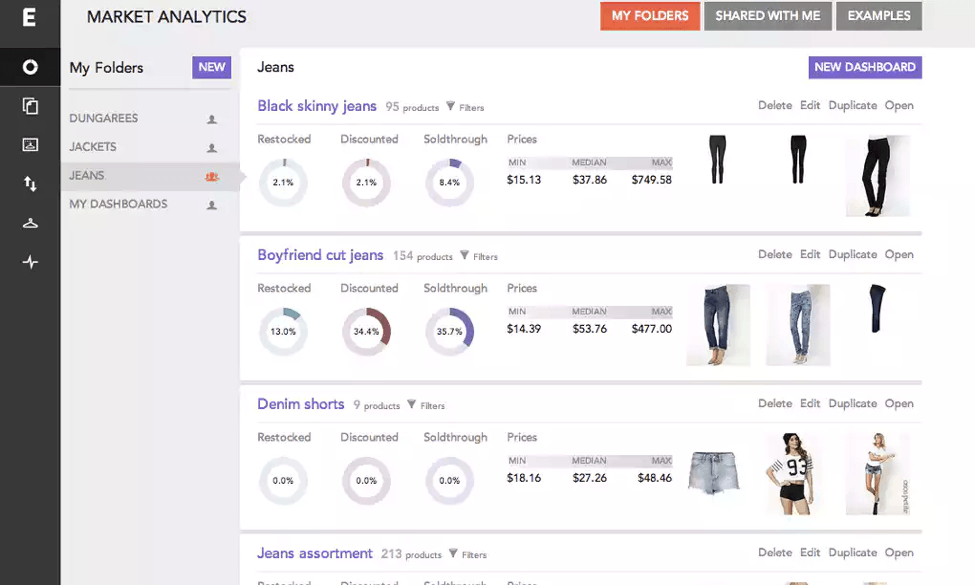Create a folder with the NEW button
Viewport: 975px width, 585px height.
pyautogui.click(x=211, y=67)
